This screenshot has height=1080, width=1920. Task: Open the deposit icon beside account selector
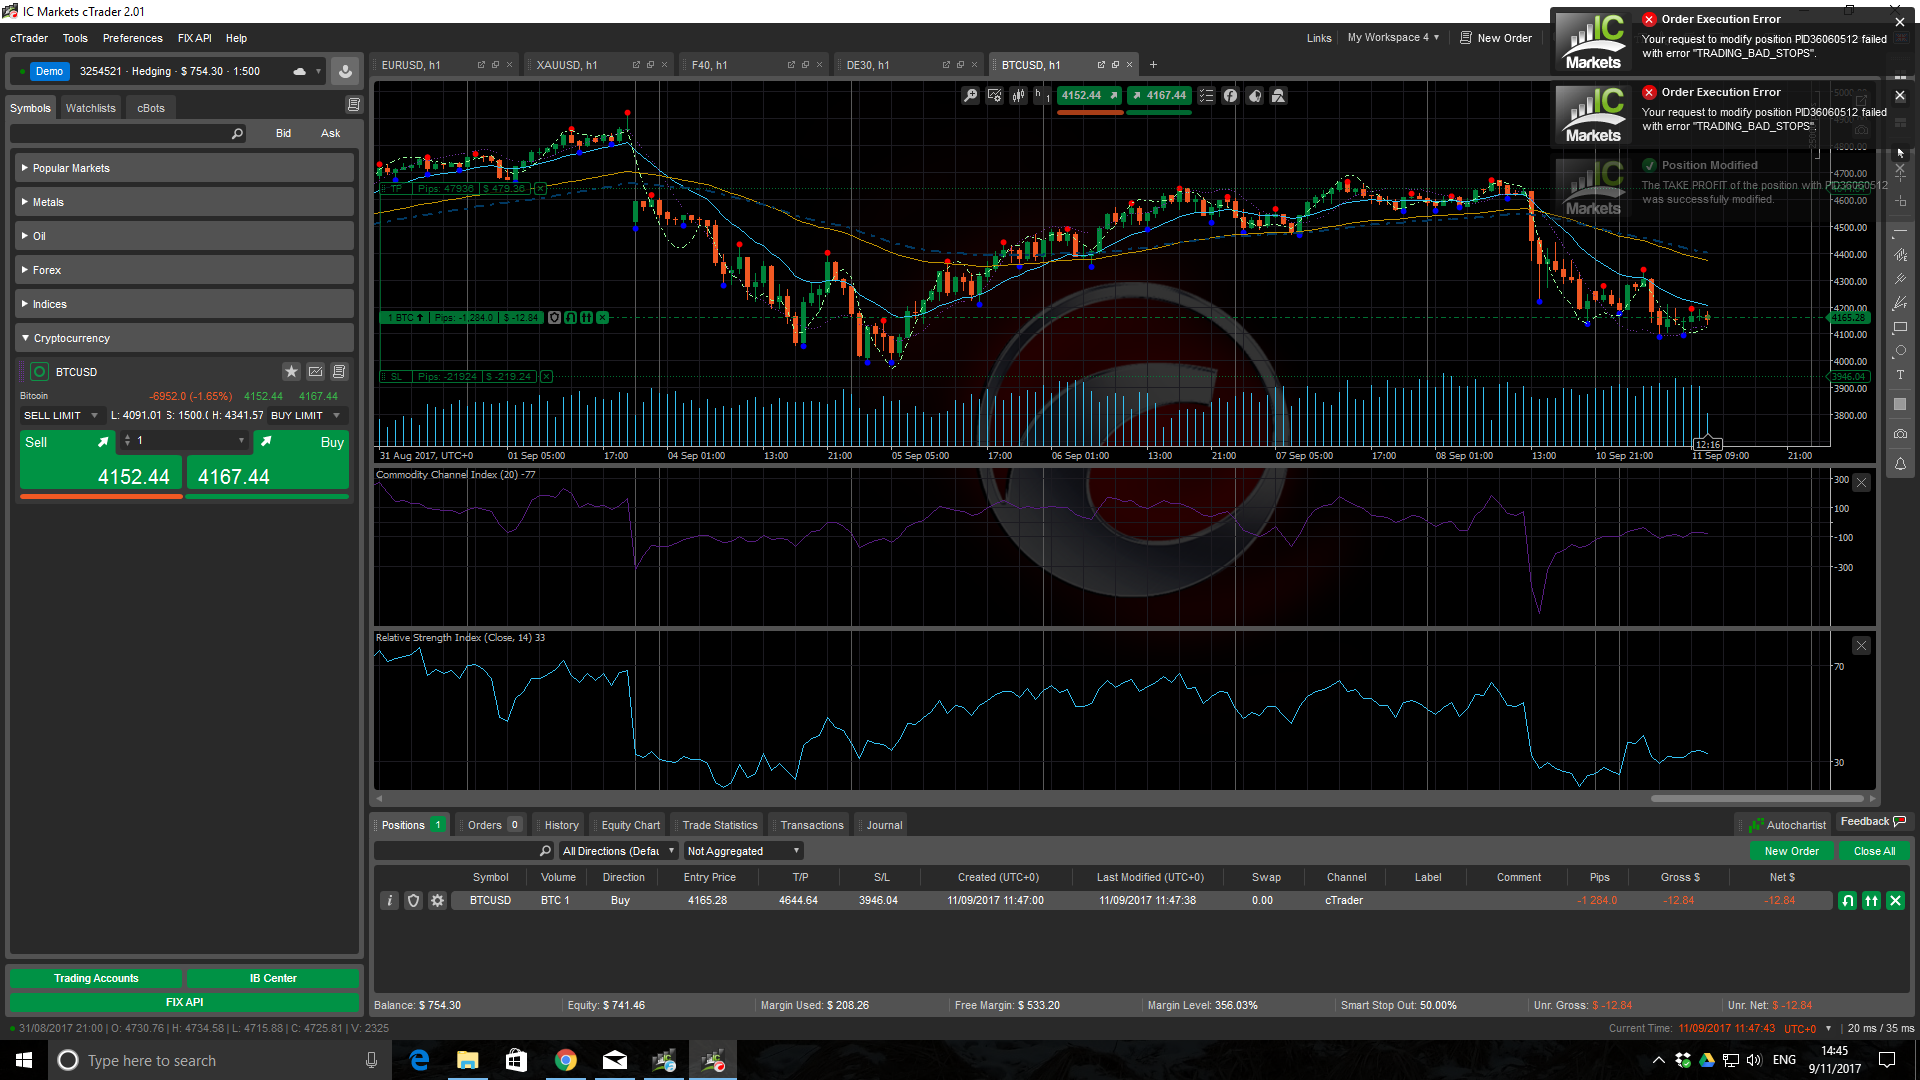(x=345, y=71)
